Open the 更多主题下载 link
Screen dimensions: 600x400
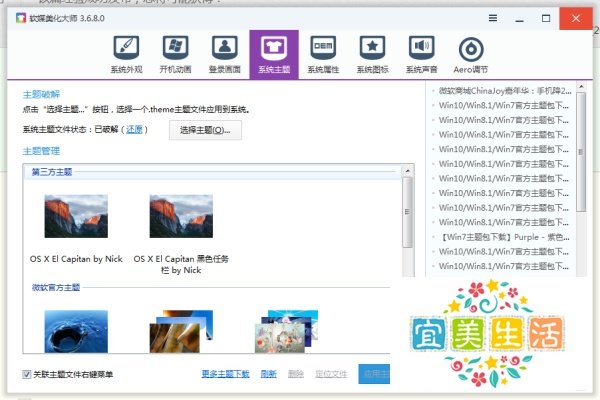(x=225, y=374)
